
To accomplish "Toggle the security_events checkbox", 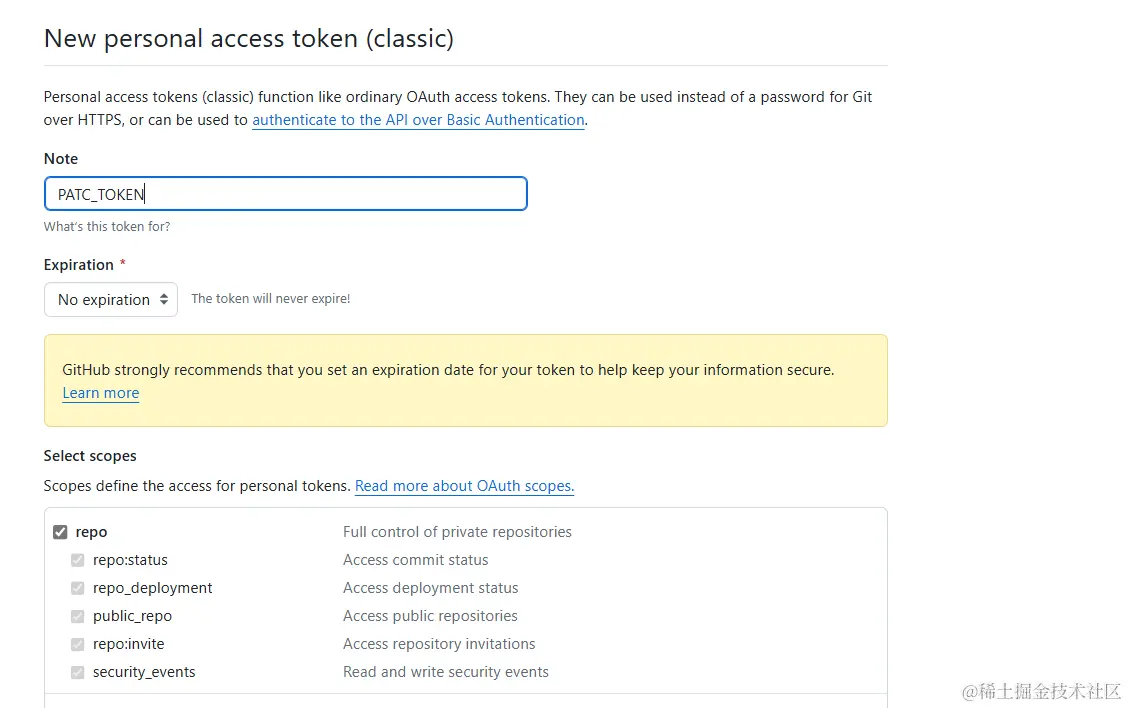I will (x=77, y=672).
